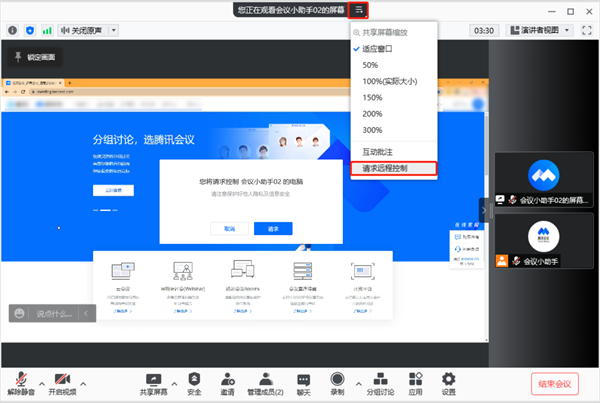Click 锁定画面 lock screen button
The height and width of the screenshot is (403, 600).
36,59
